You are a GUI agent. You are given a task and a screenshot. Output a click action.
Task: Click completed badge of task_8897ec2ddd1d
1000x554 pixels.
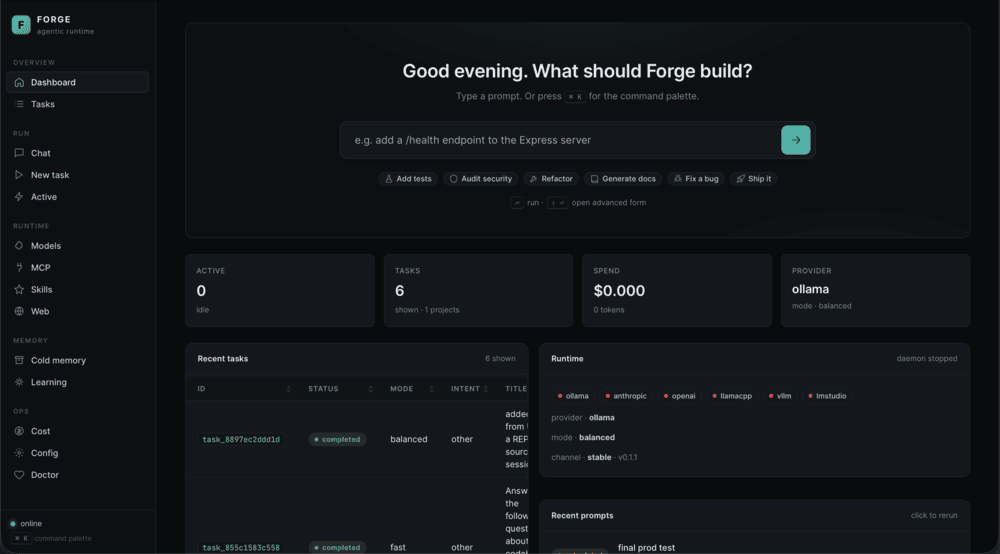[x=337, y=439]
